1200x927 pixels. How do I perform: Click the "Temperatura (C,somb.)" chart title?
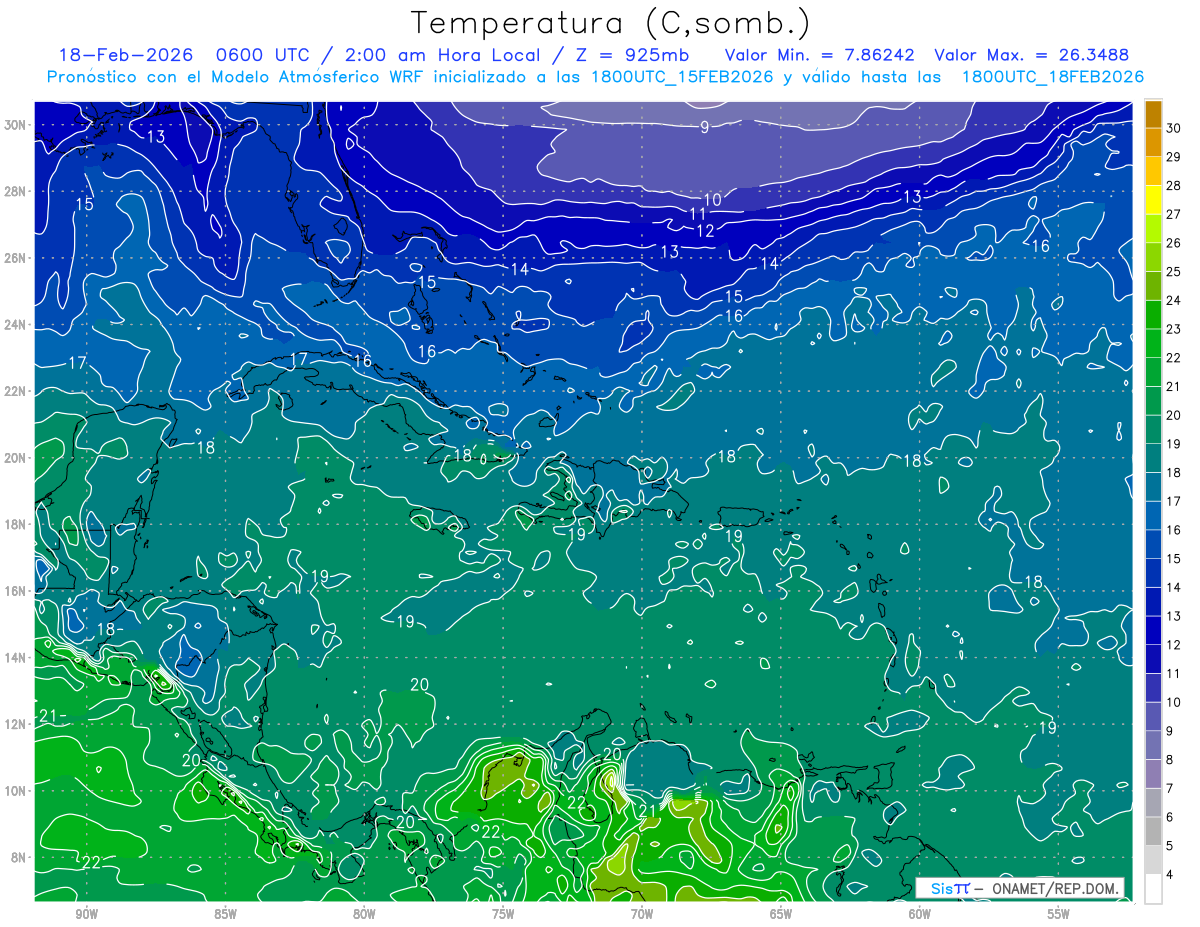[x=611, y=23]
